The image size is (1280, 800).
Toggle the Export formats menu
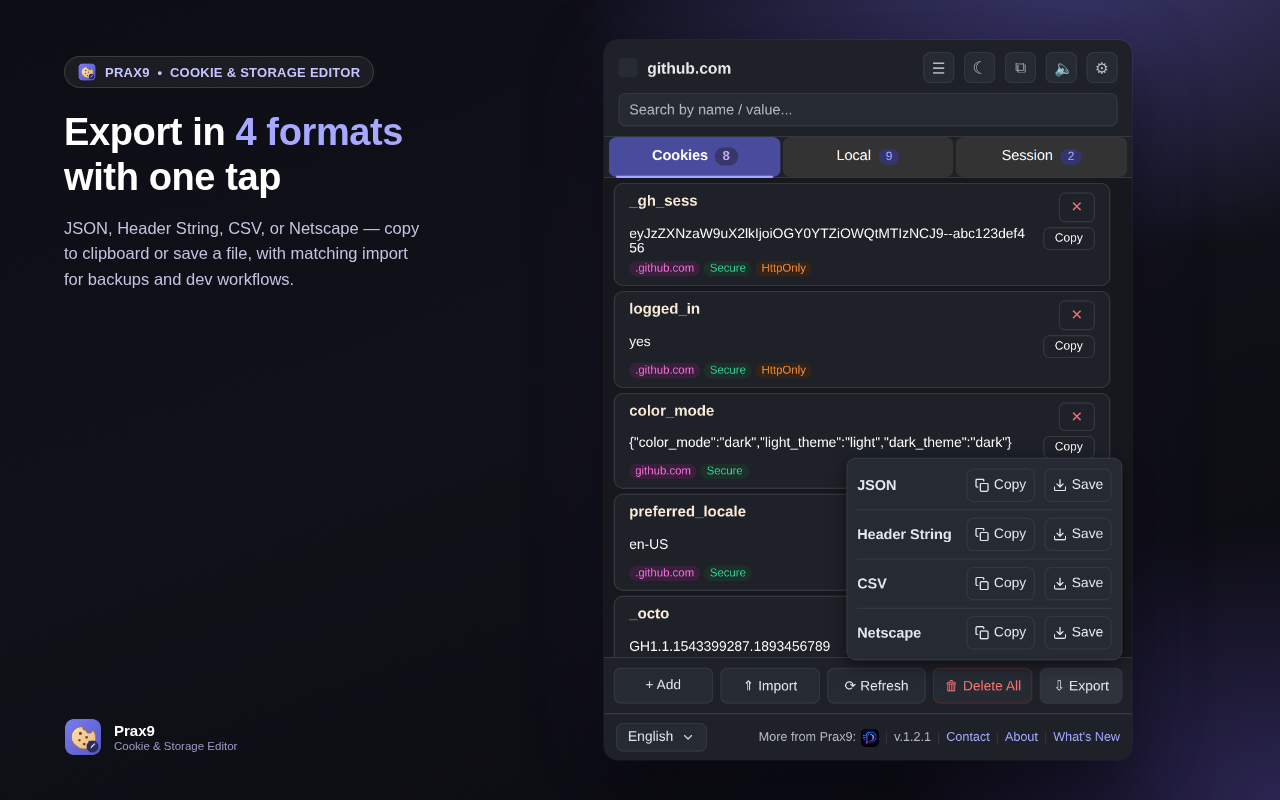(1081, 685)
